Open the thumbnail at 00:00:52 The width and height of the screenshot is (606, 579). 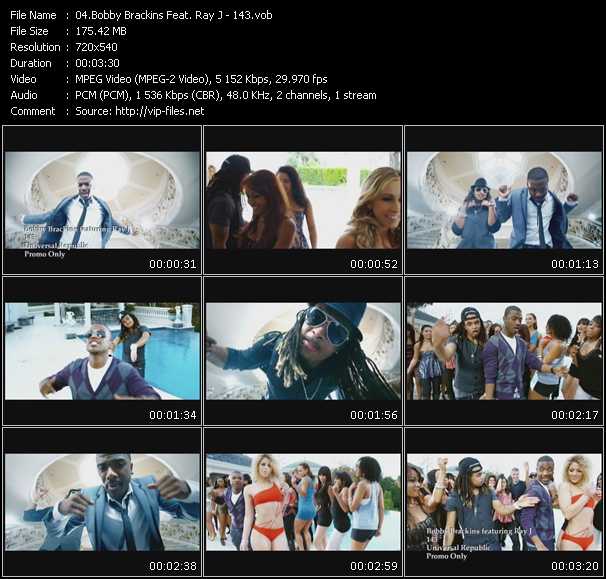303,200
